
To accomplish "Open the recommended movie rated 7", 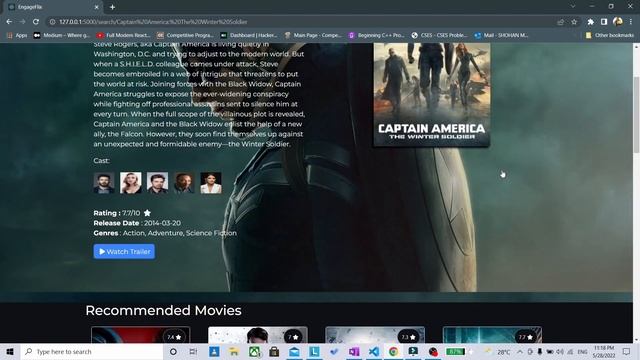I will 258,335.
